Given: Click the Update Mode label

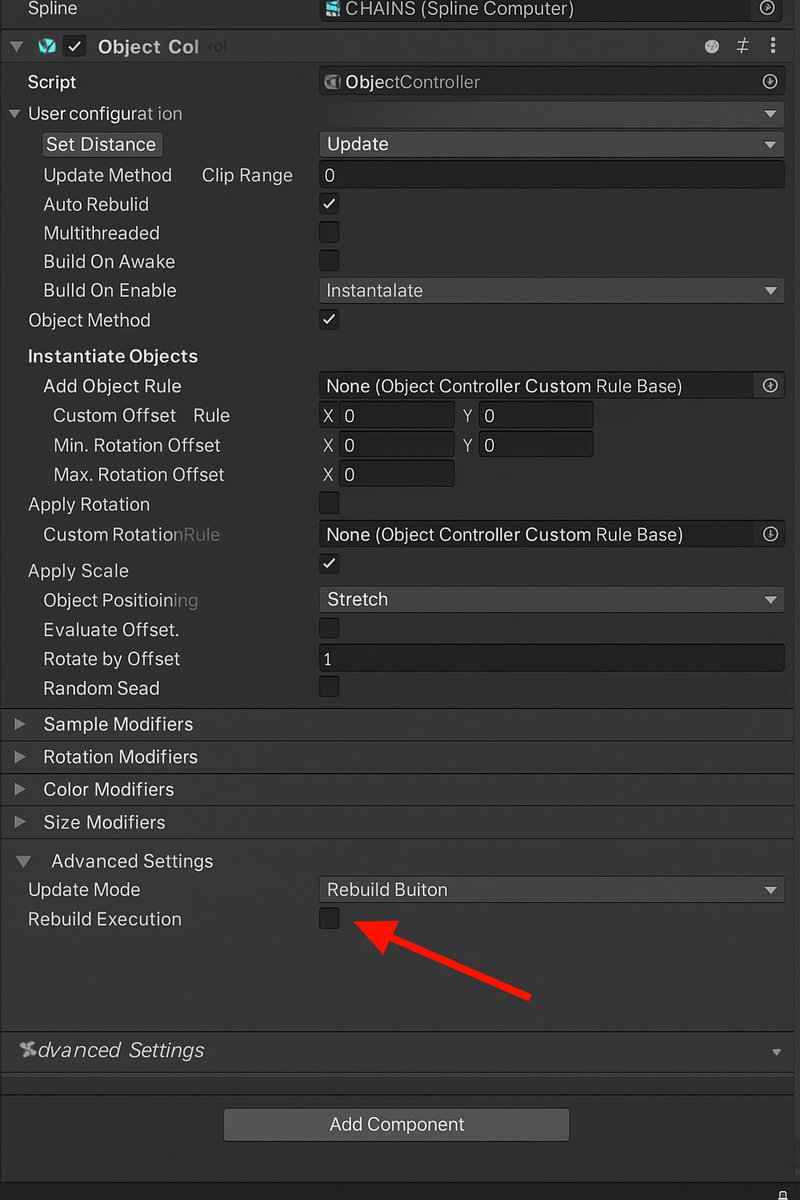Looking at the screenshot, I should click(84, 890).
